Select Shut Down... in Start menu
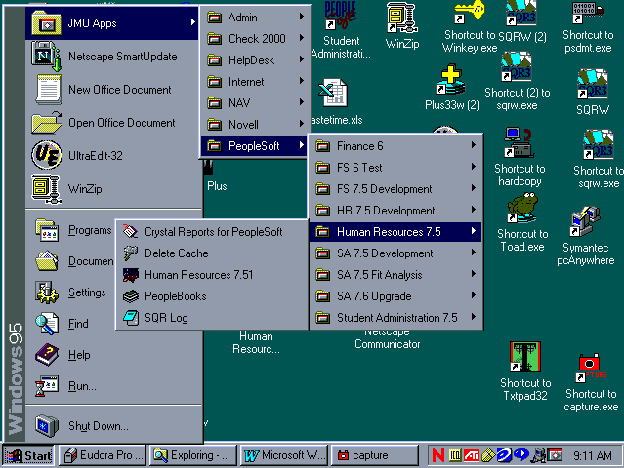 coord(113,426)
